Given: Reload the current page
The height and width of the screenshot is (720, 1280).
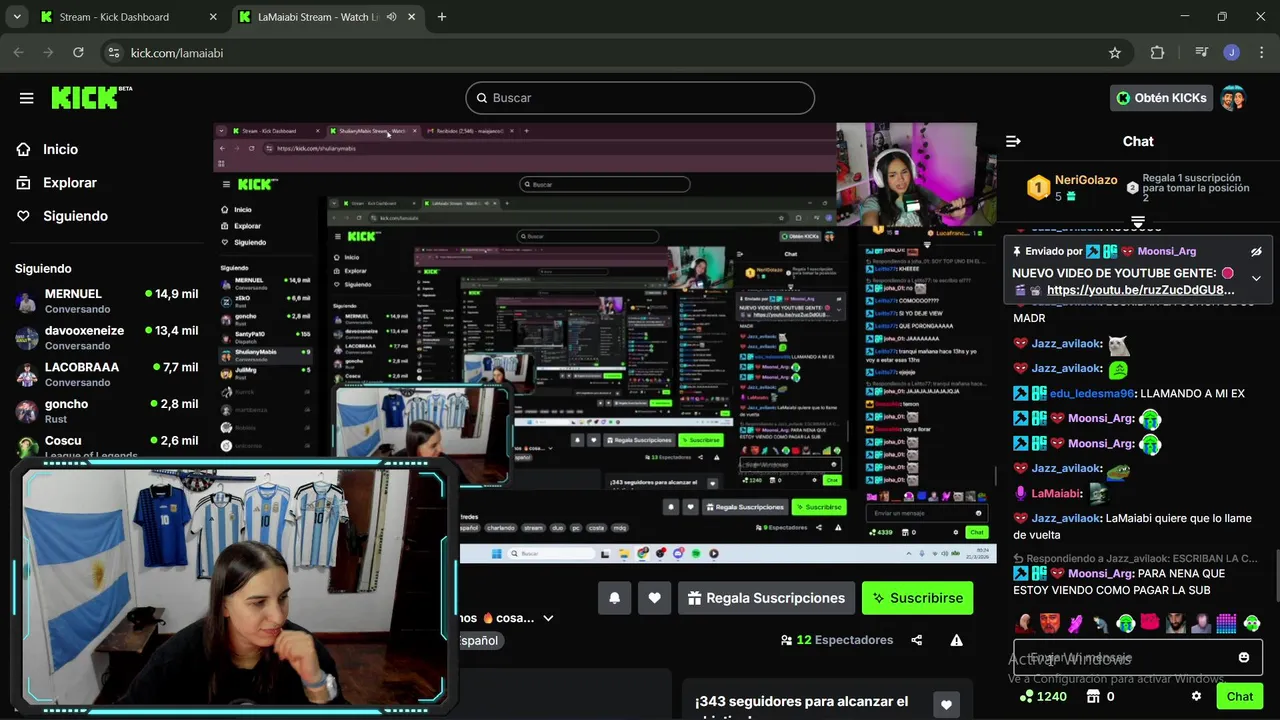Looking at the screenshot, I should [x=78, y=53].
